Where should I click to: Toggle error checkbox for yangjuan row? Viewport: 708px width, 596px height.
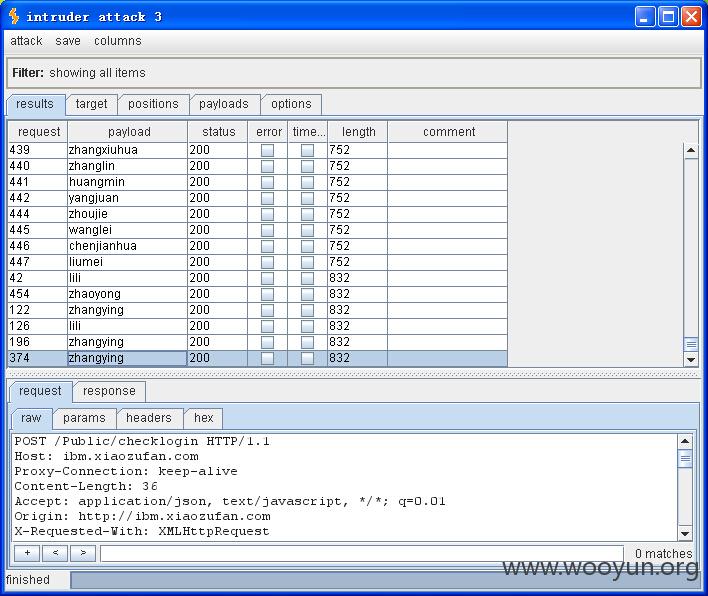[x=267, y=198]
